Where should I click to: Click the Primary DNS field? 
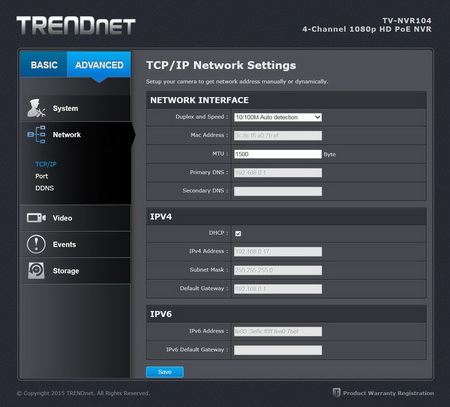coord(278,173)
